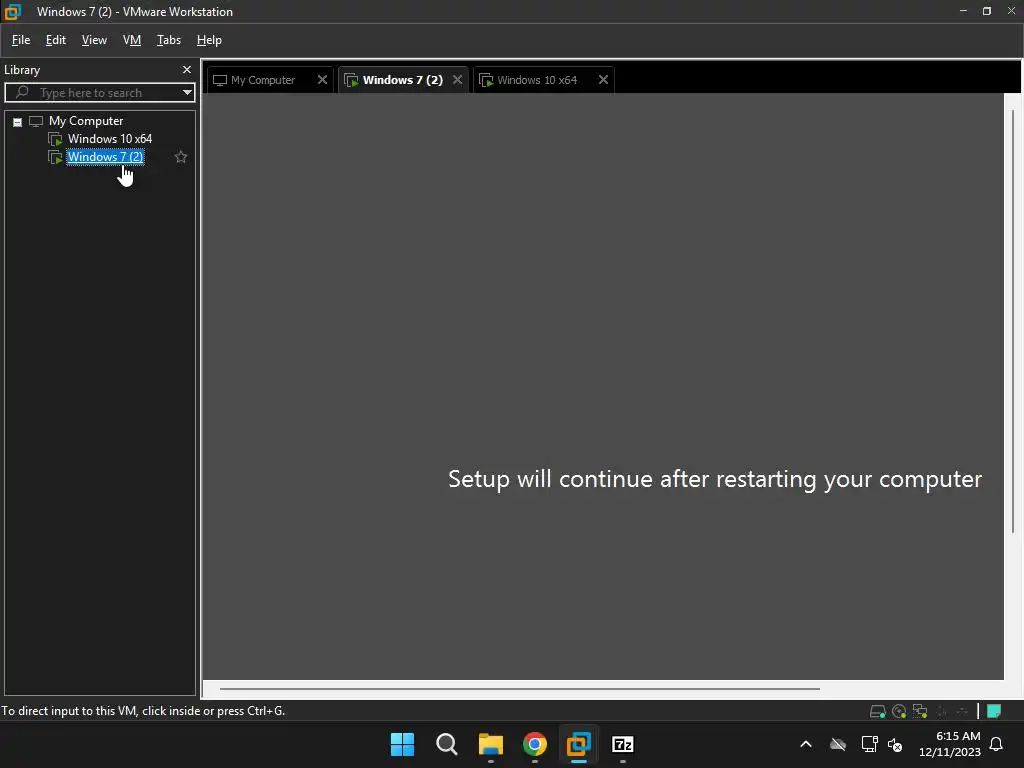Click the network adapter status icon
Viewport: 1024px width, 768px height.
coord(920,711)
